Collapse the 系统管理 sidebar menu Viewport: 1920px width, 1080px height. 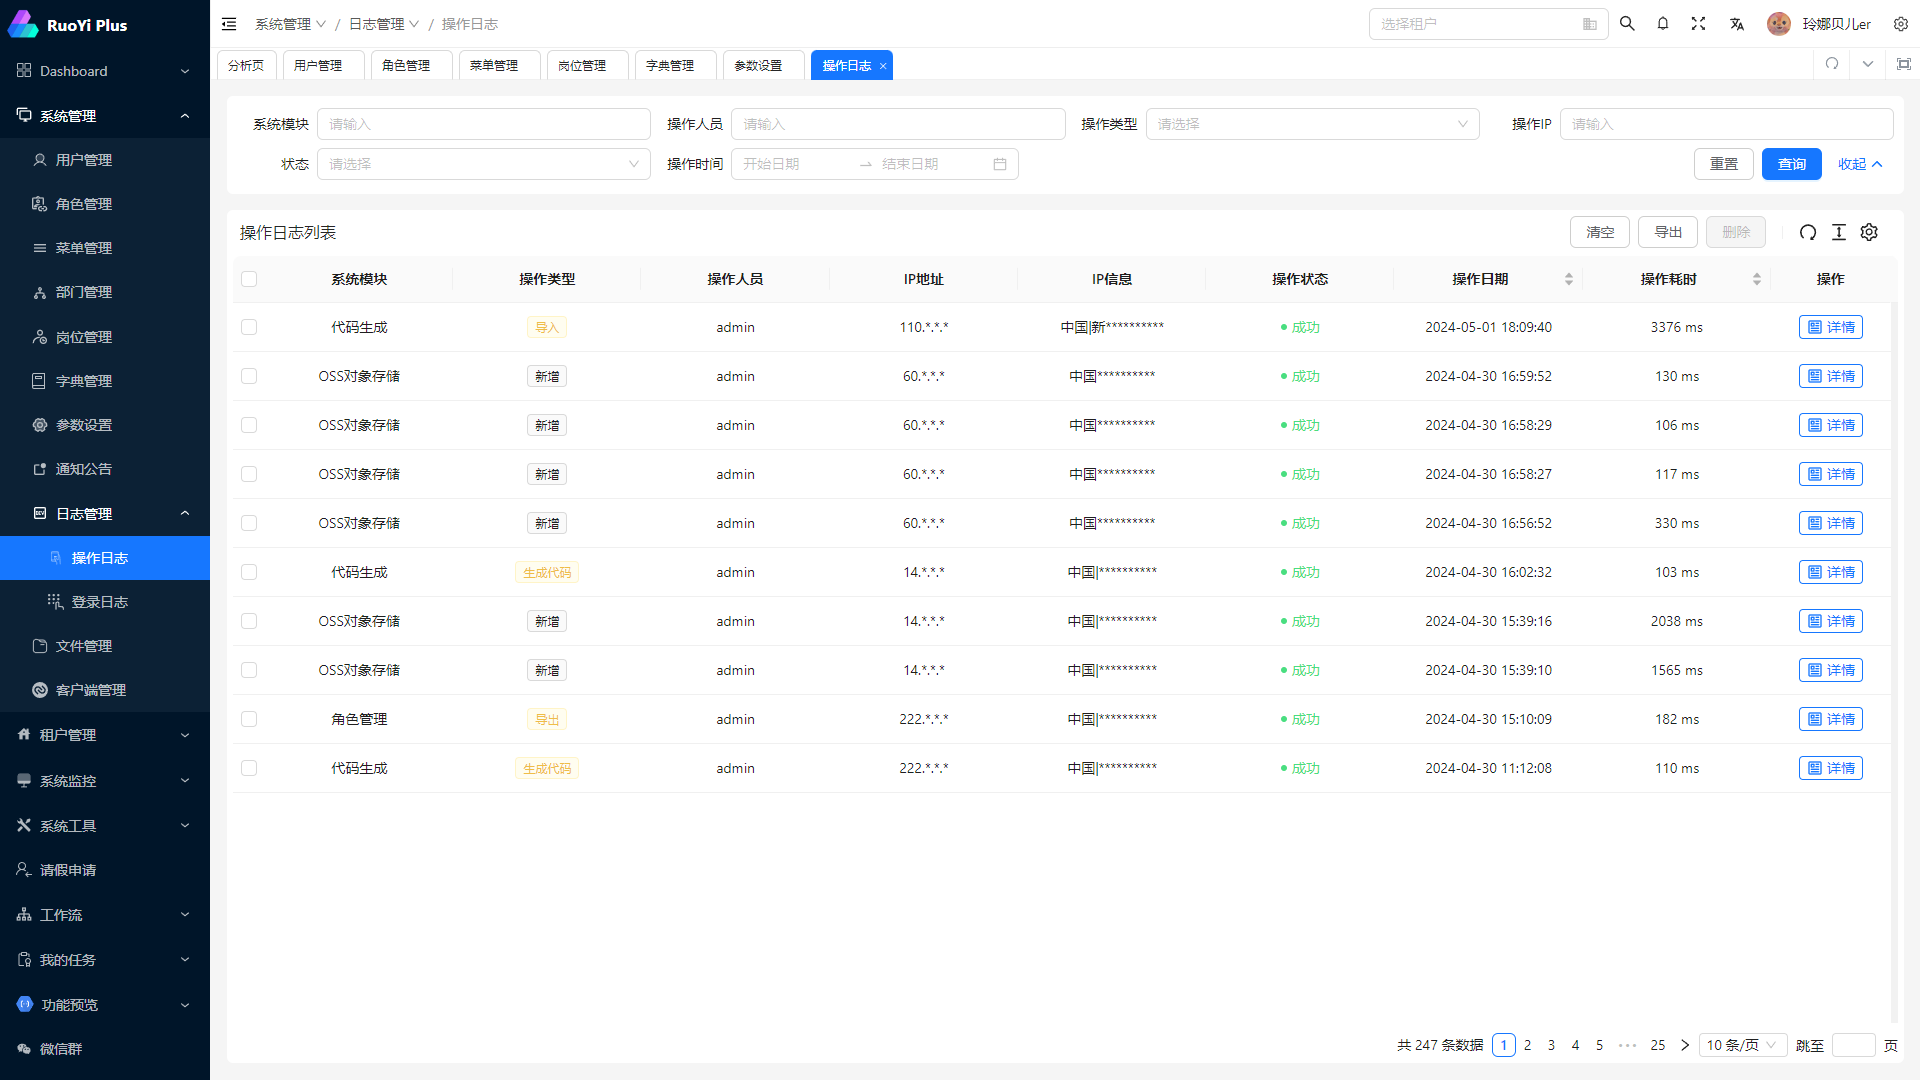click(x=105, y=116)
